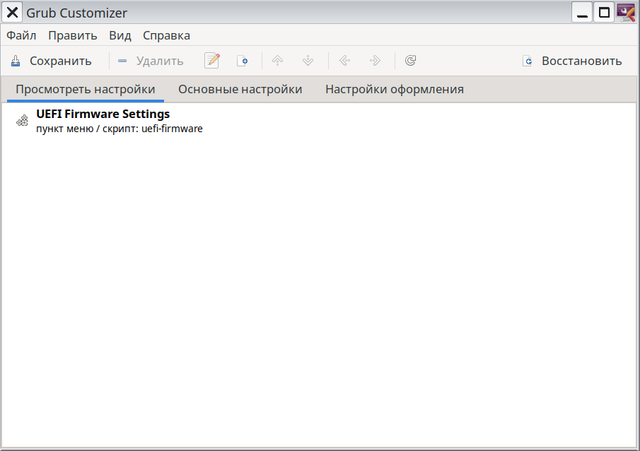Screen dimensions: 640x451
Task: Click the right arrow toolbar icon
Action: point(375,61)
